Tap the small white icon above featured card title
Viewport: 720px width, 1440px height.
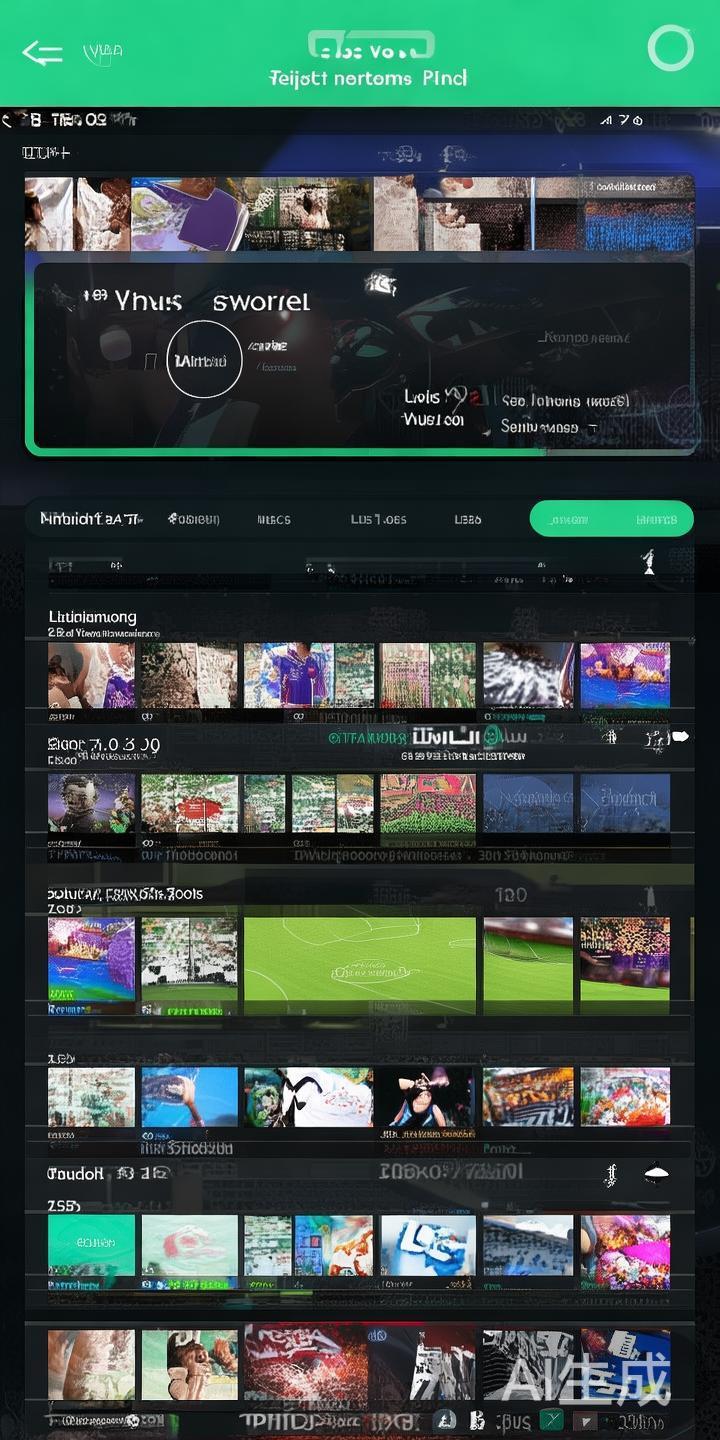pyautogui.click(x=380, y=285)
